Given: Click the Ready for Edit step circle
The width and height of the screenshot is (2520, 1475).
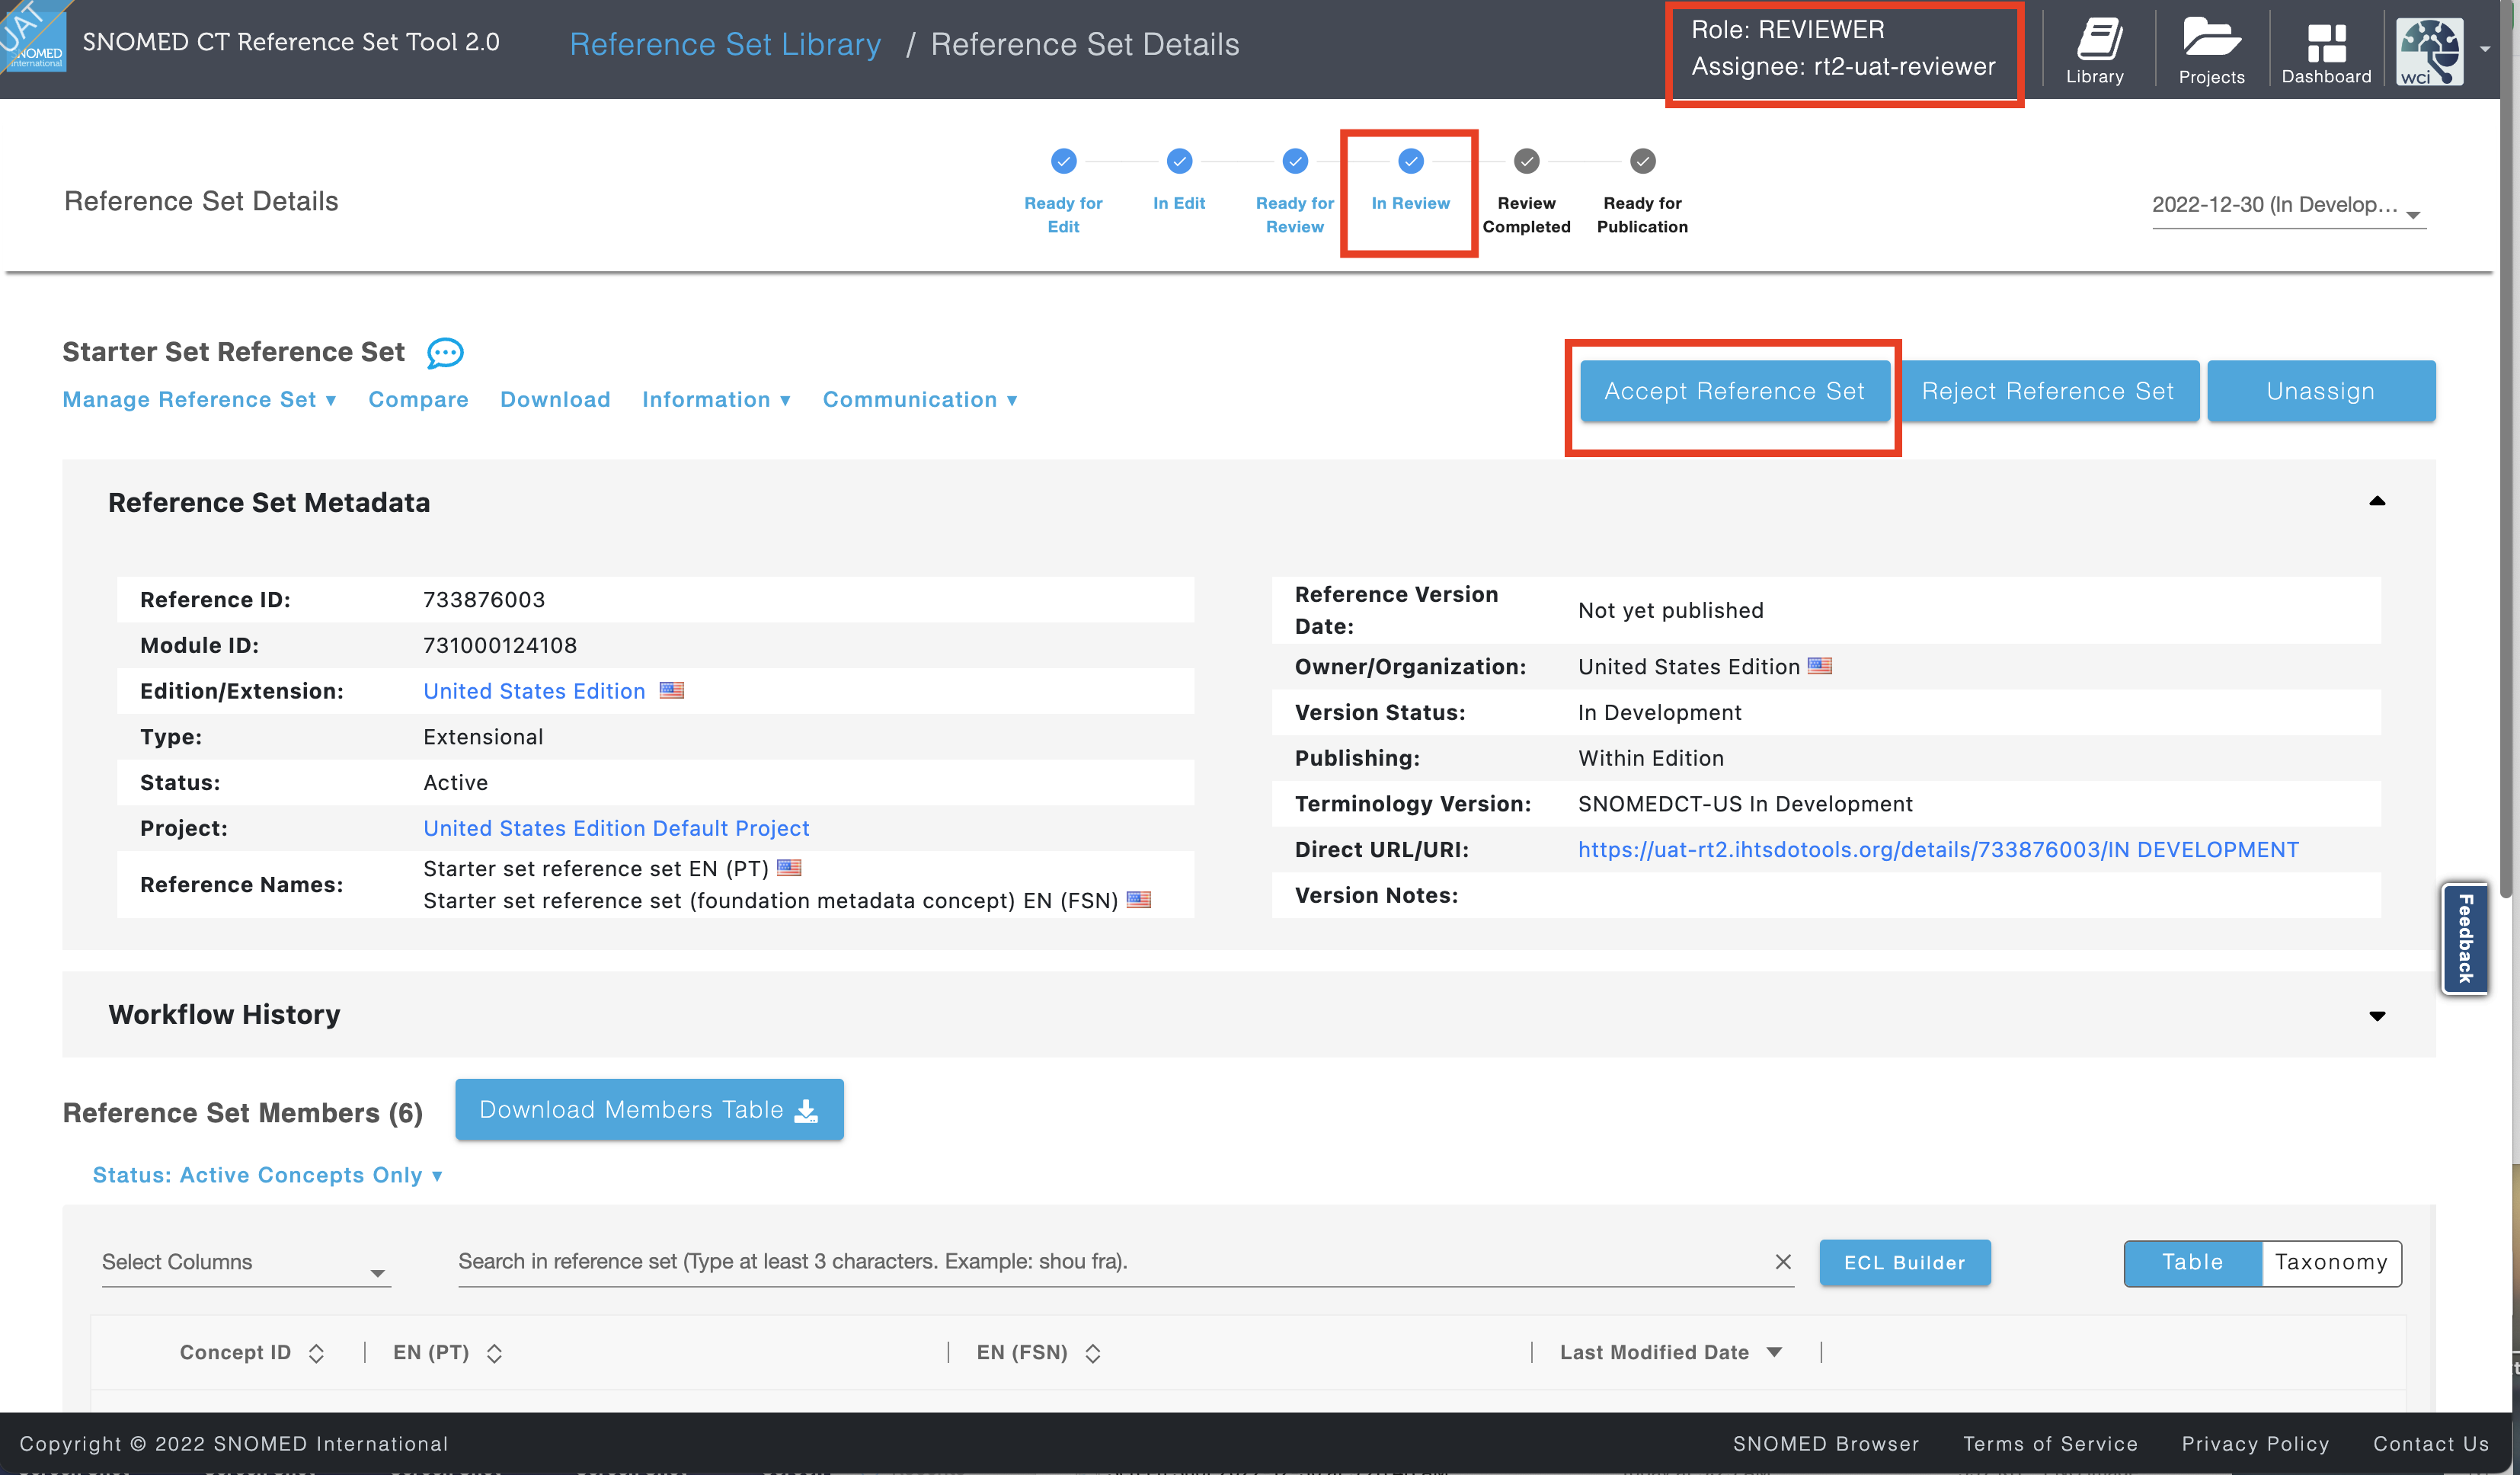Looking at the screenshot, I should [1063, 161].
